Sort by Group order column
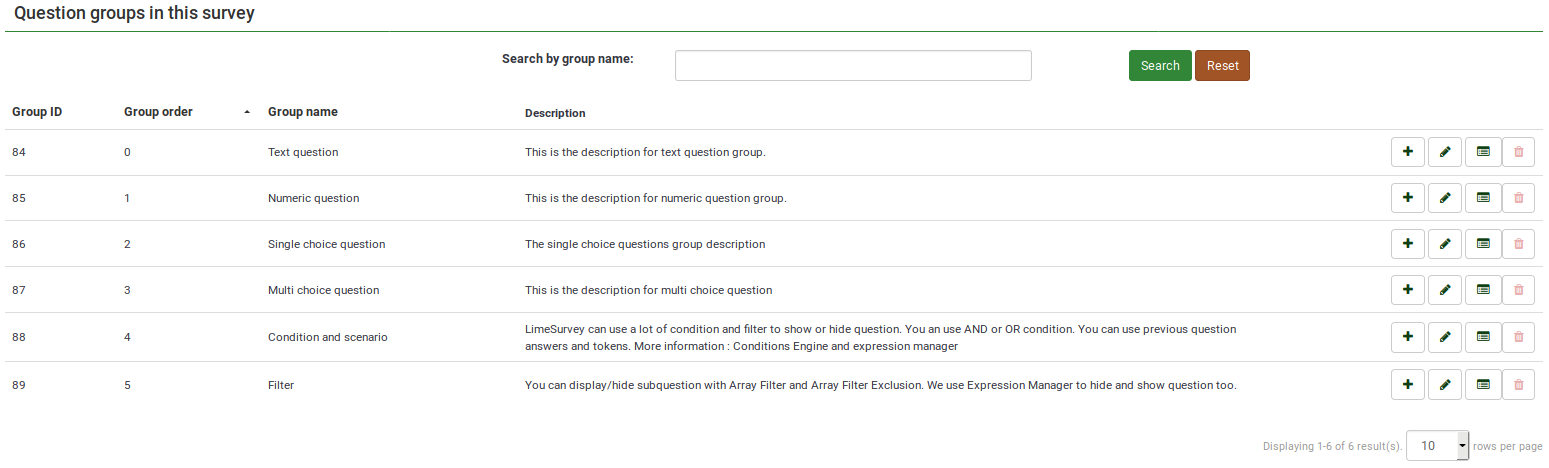Viewport: 1549px width, 468px height. pos(158,112)
